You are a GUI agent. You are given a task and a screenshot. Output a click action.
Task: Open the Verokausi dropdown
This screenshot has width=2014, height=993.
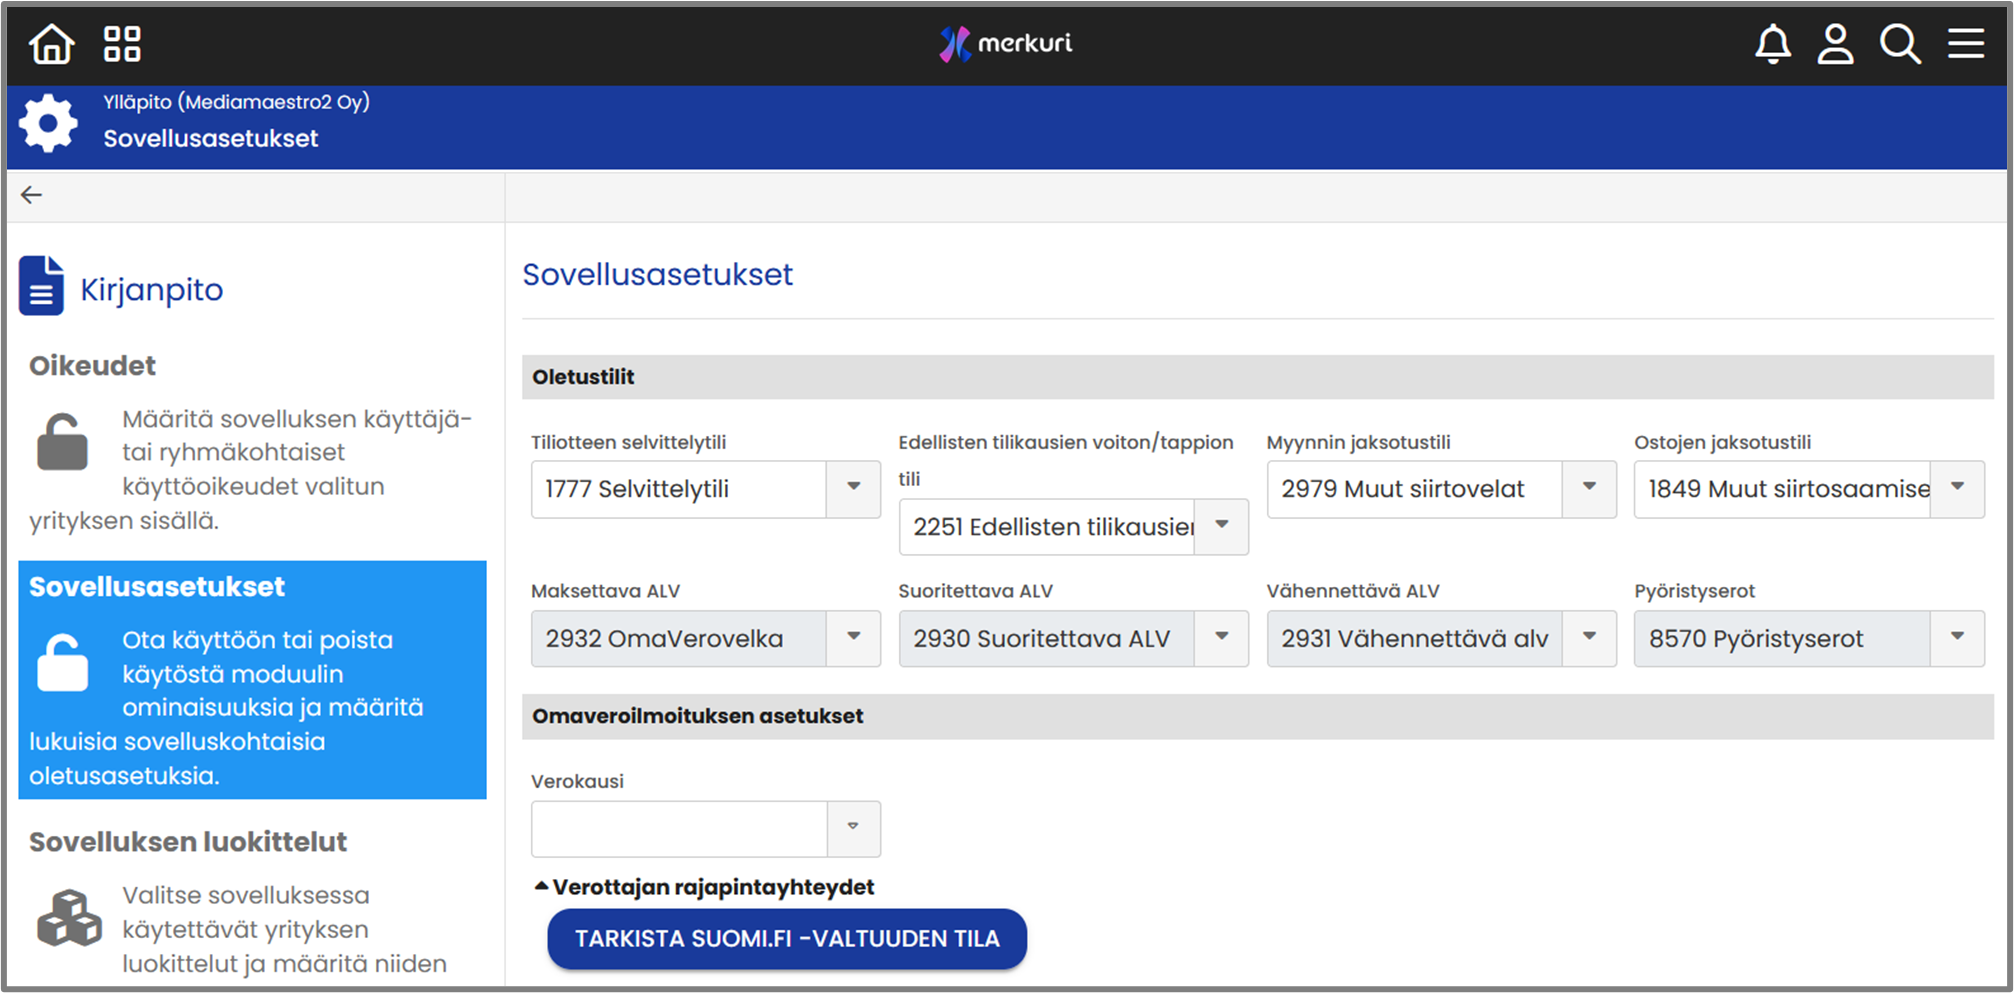click(853, 828)
